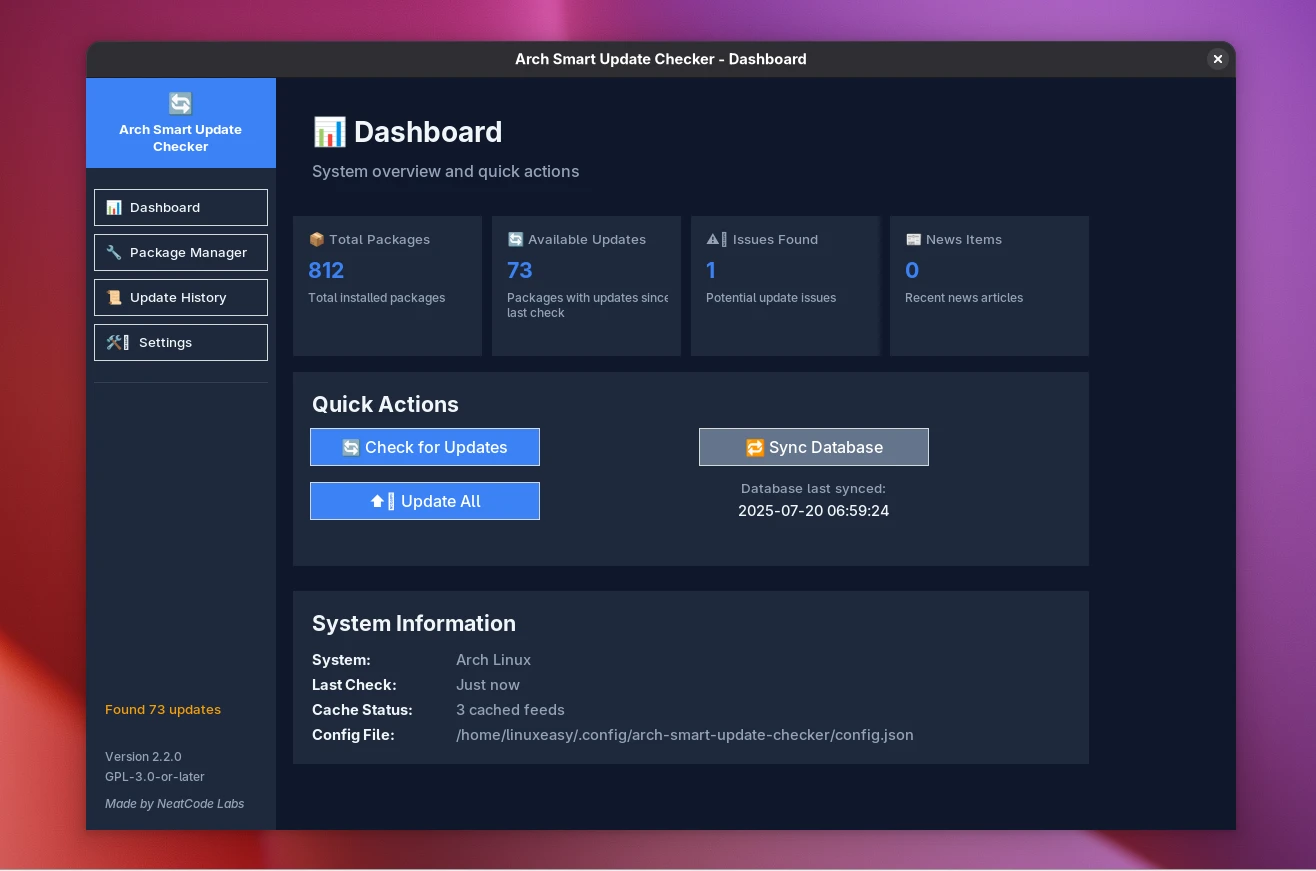
Task: Click the Found 73 updates status text
Action: coord(163,709)
